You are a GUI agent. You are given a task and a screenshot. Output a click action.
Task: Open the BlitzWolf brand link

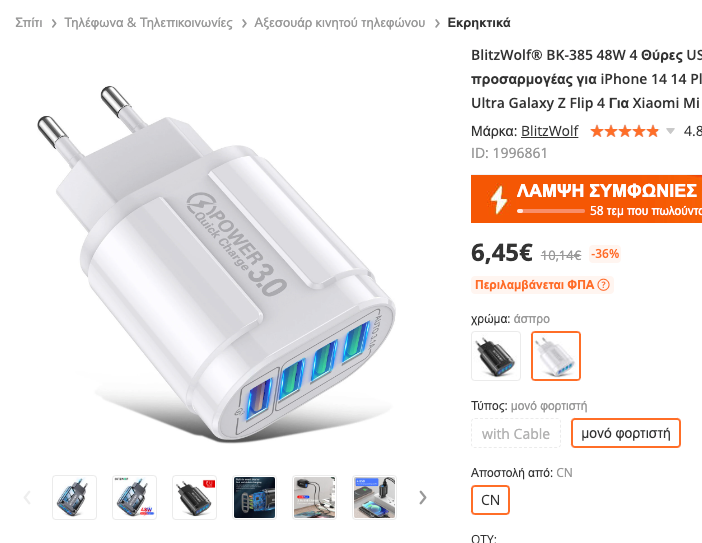tap(549, 131)
